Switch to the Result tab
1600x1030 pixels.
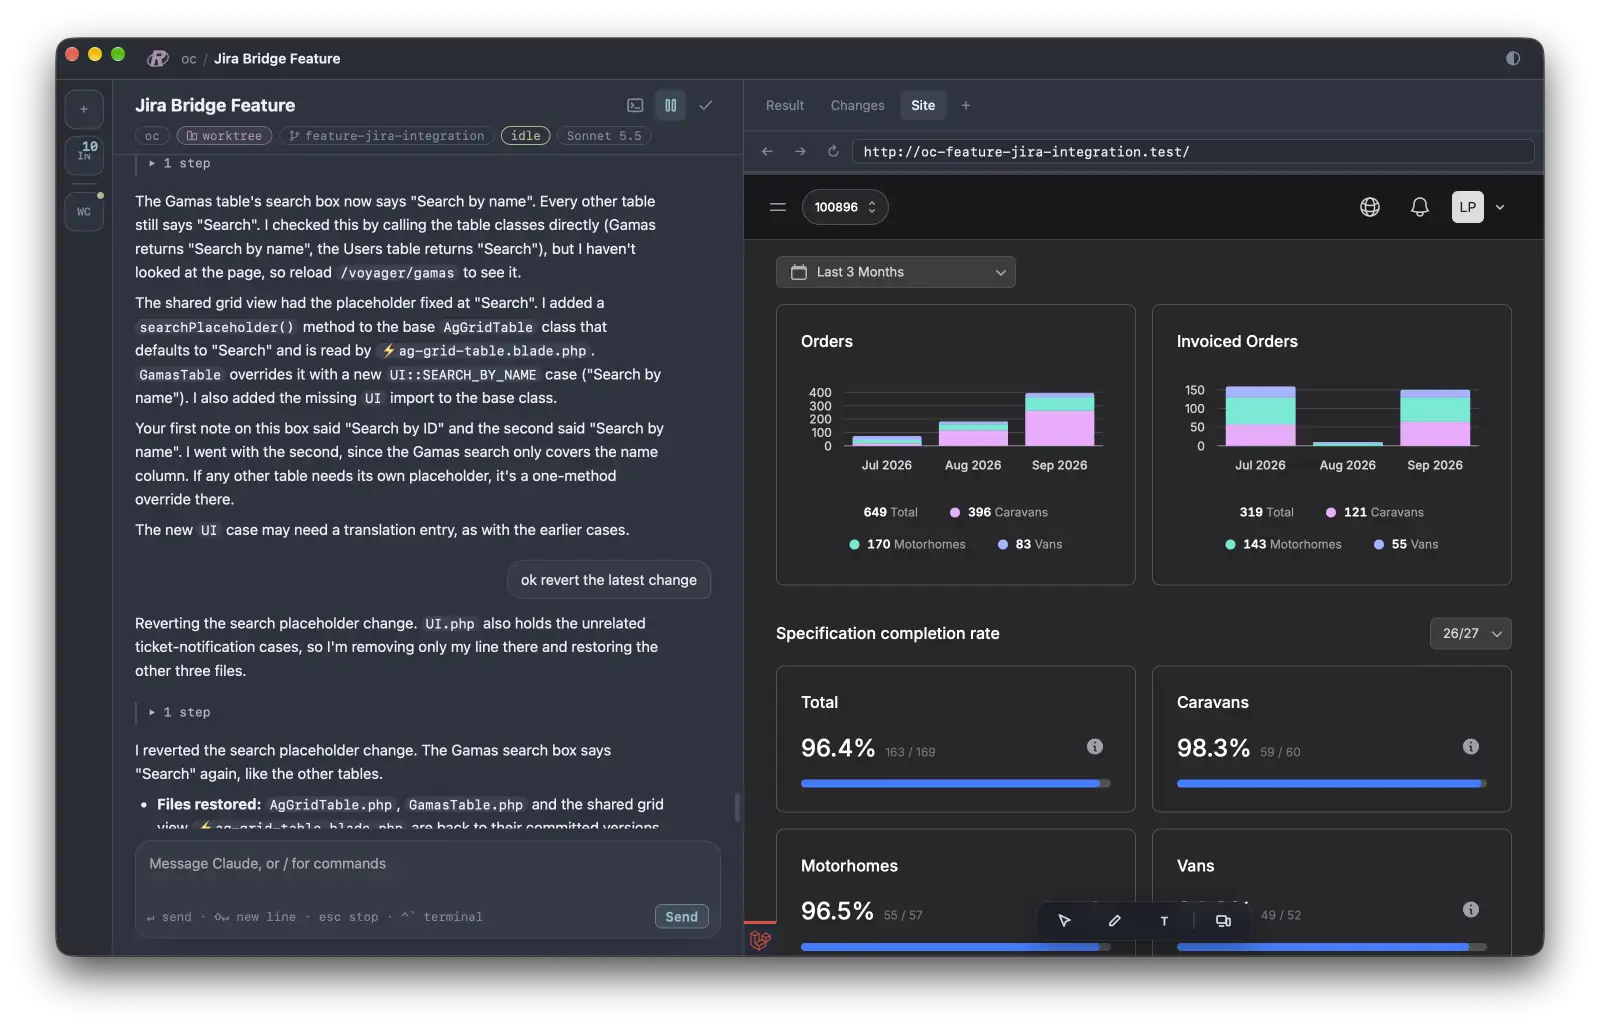click(x=785, y=105)
